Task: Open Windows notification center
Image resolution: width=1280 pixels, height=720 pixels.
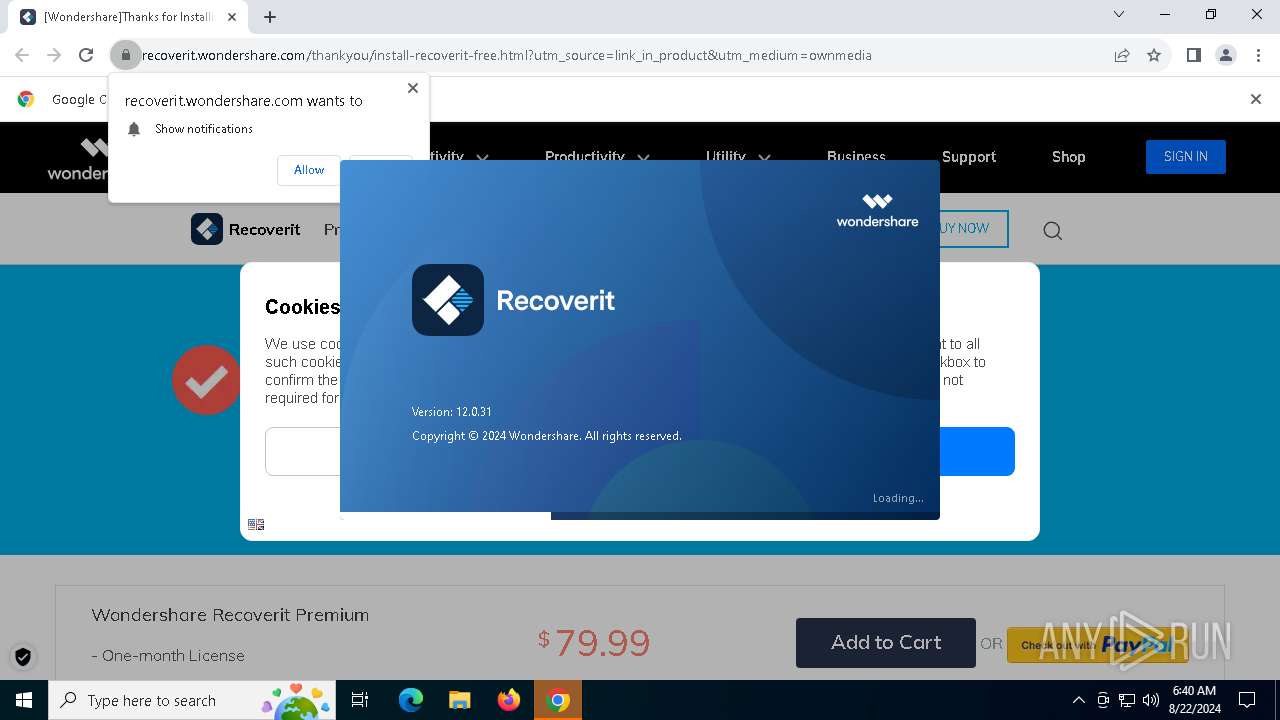Action: click(x=1247, y=700)
